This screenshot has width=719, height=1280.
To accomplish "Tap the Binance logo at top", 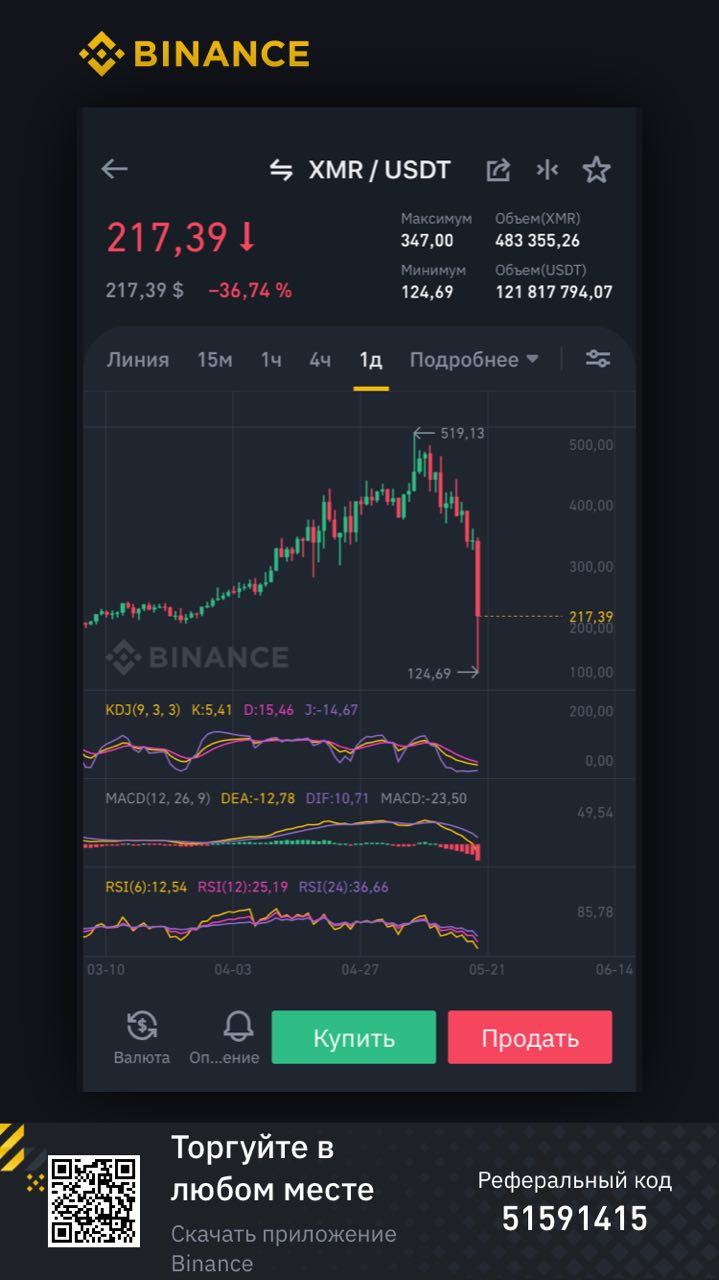I will [x=195, y=53].
